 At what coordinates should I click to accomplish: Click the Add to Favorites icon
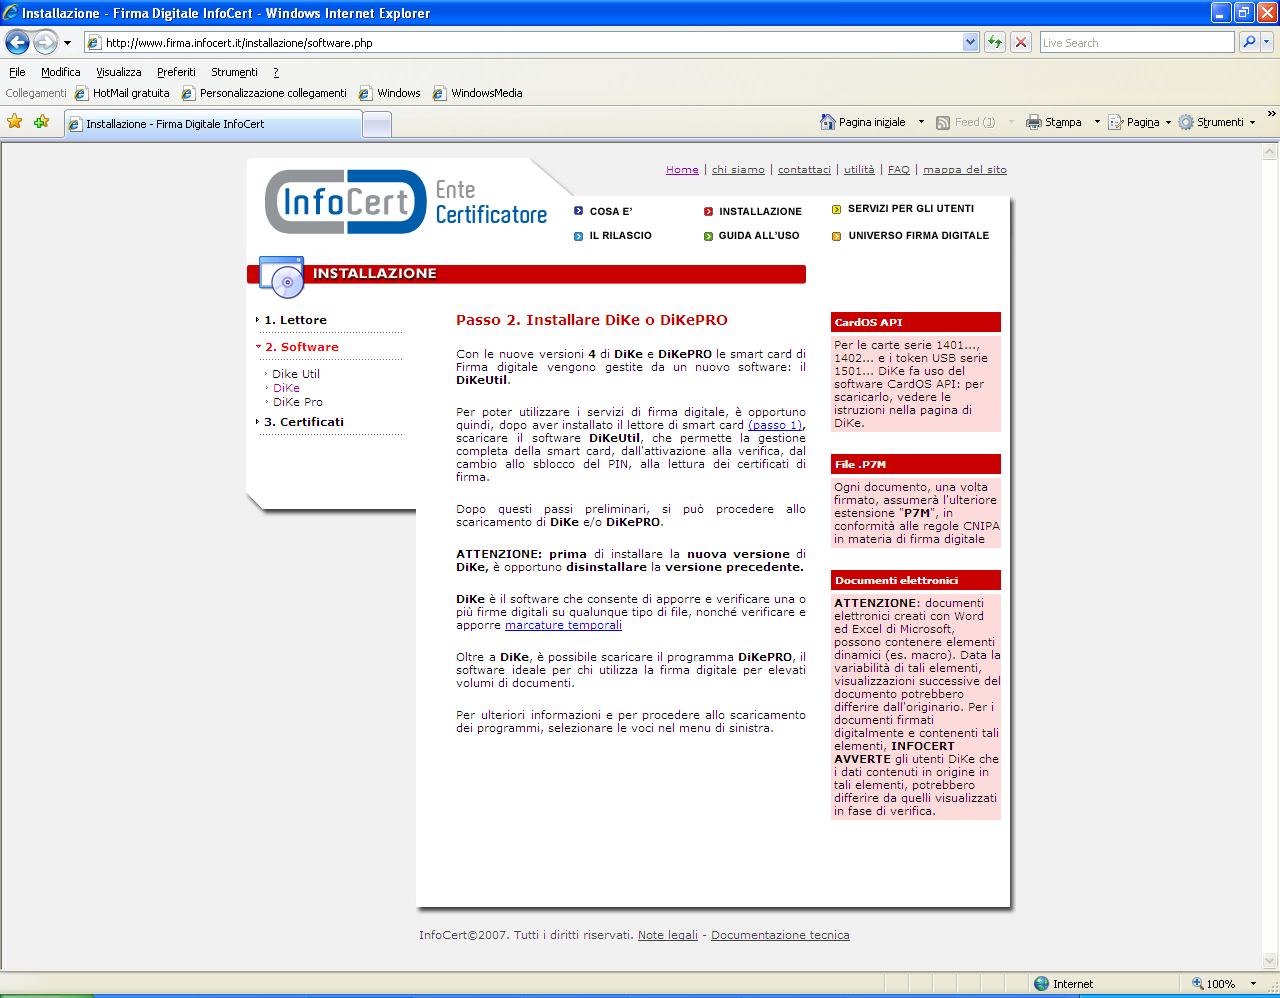pyautogui.click(x=41, y=122)
